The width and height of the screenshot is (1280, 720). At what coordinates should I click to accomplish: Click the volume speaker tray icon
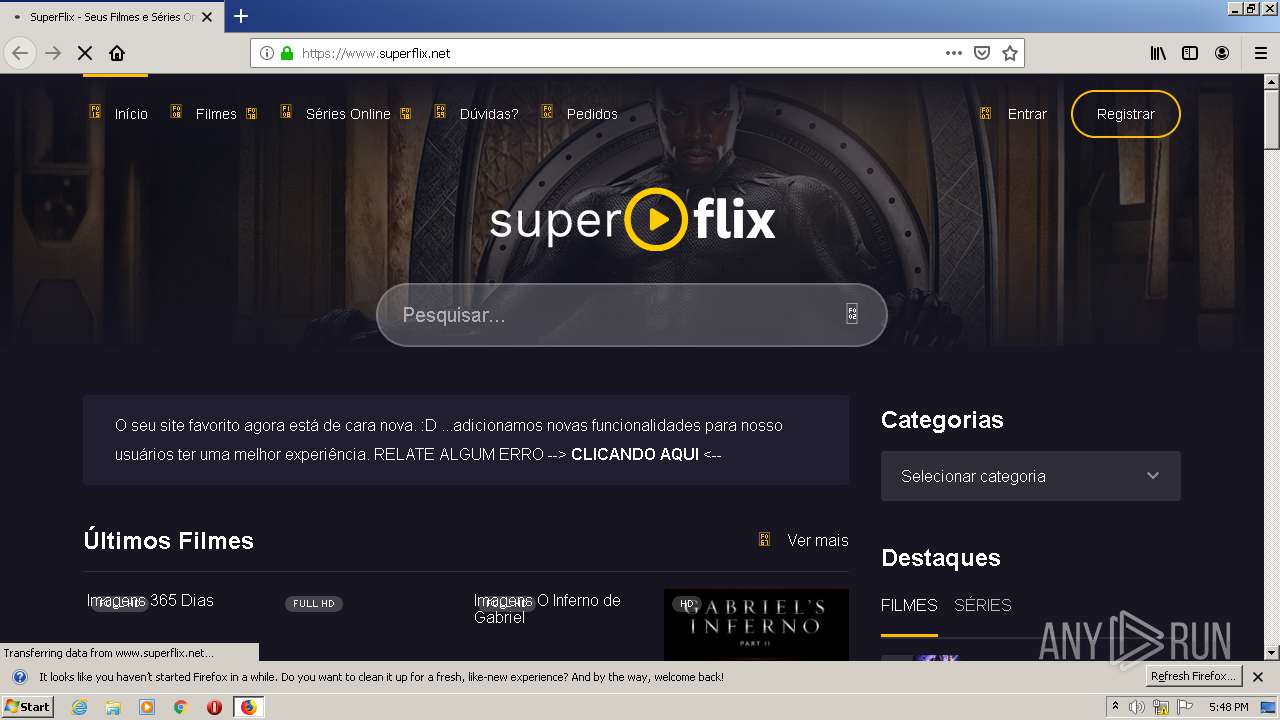click(1137, 707)
